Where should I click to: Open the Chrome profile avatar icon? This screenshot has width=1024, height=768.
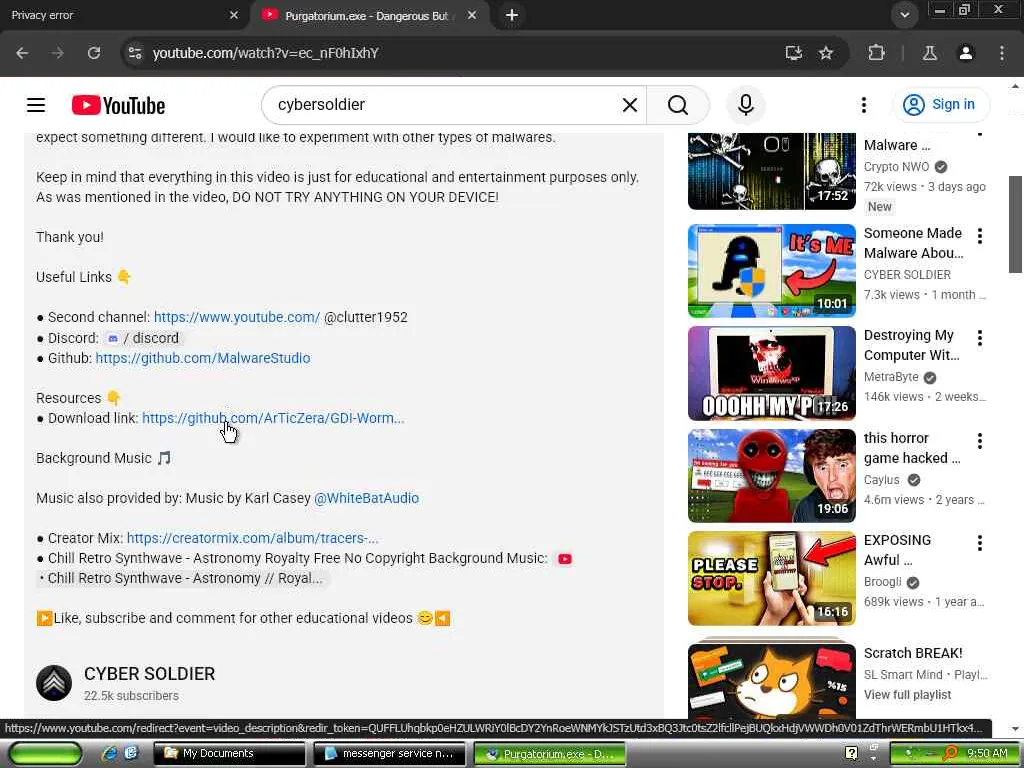click(966, 53)
